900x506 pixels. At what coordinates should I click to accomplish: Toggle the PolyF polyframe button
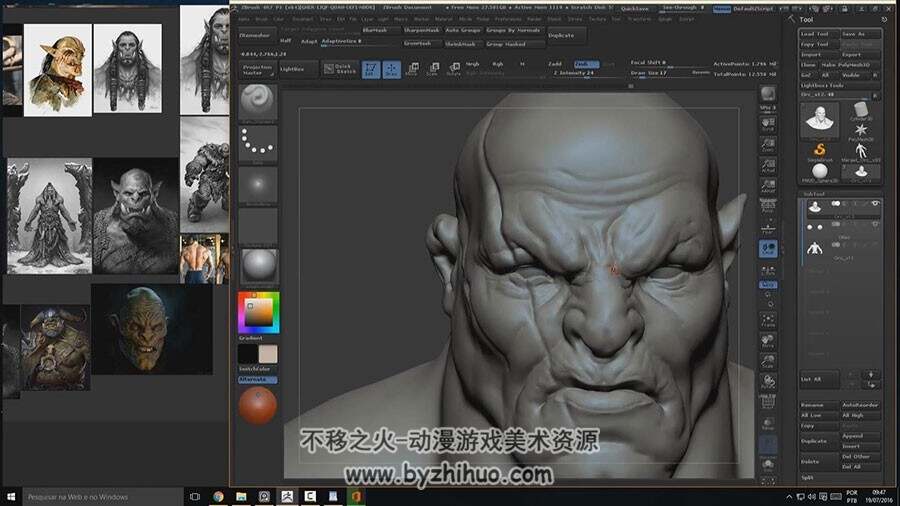pos(768,402)
